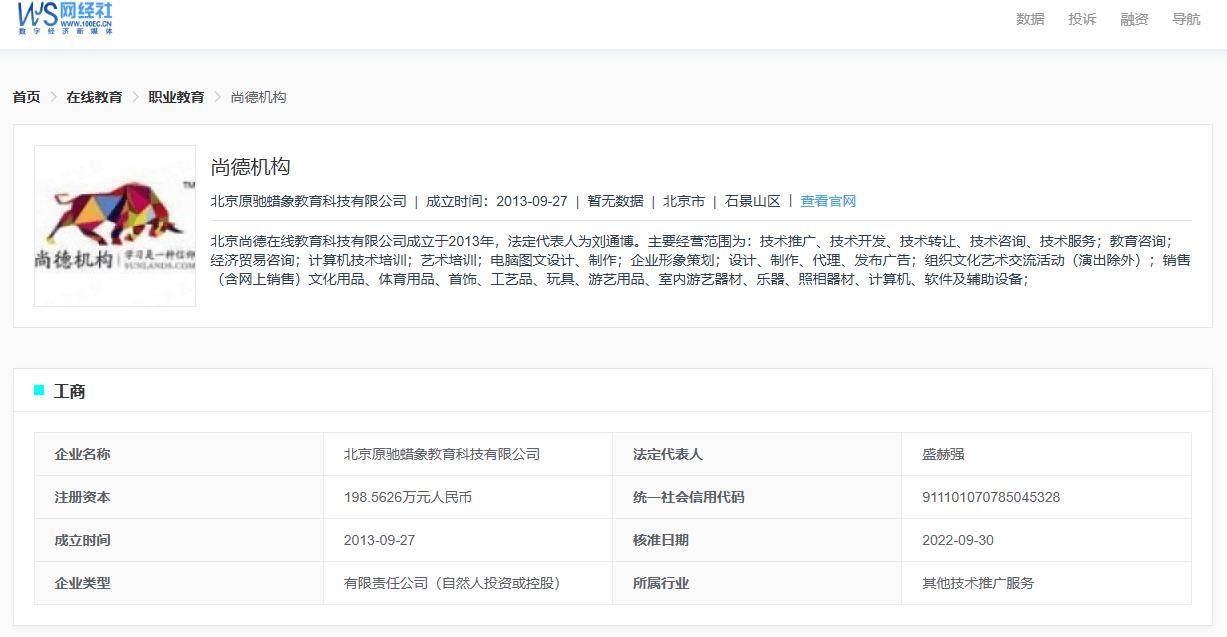Image resolution: width=1227 pixels, height=637 pixels.
Task: Click 2013-09-27 in the table
Action: pos(379,540)
